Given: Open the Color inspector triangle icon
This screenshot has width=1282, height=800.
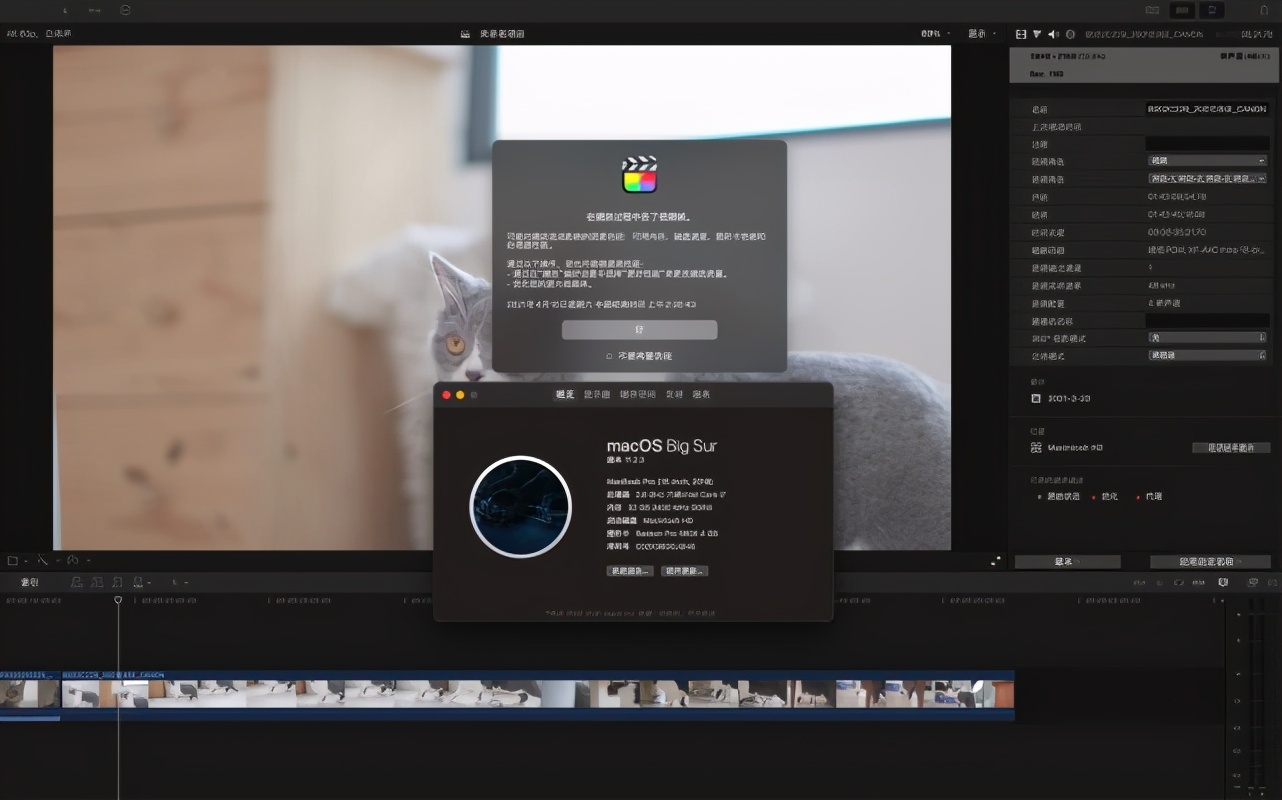Looking at the screenshot, I should click(x=1037, y=34).
